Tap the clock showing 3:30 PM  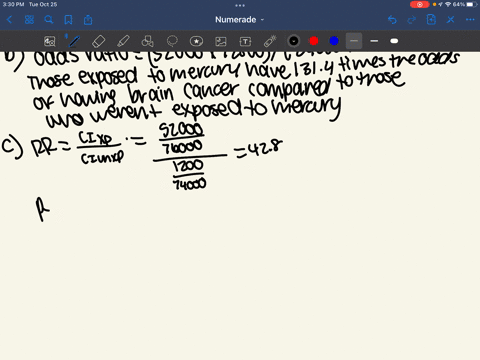(14, 4)
